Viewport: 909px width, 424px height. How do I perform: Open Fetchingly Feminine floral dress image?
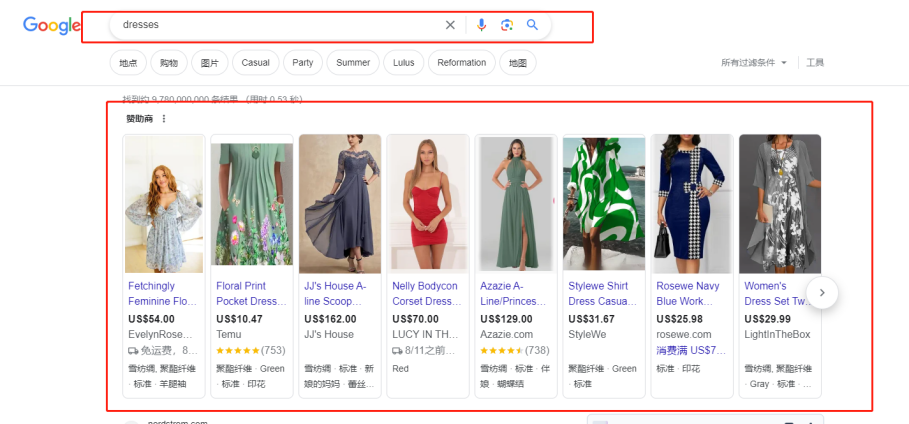tap(164, 204)
